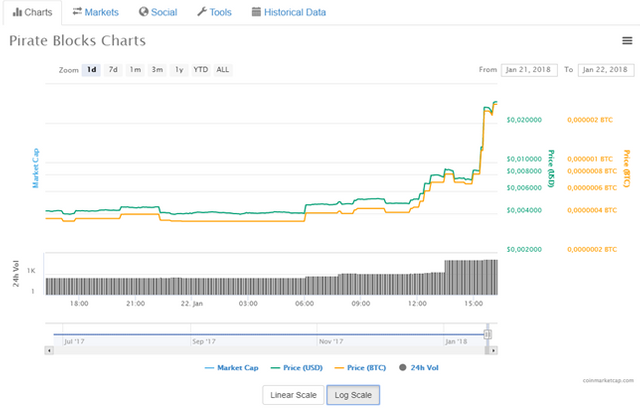Click the navigator left scroll arrow
The width and height of the screenshot is (640, 409).
49,350
